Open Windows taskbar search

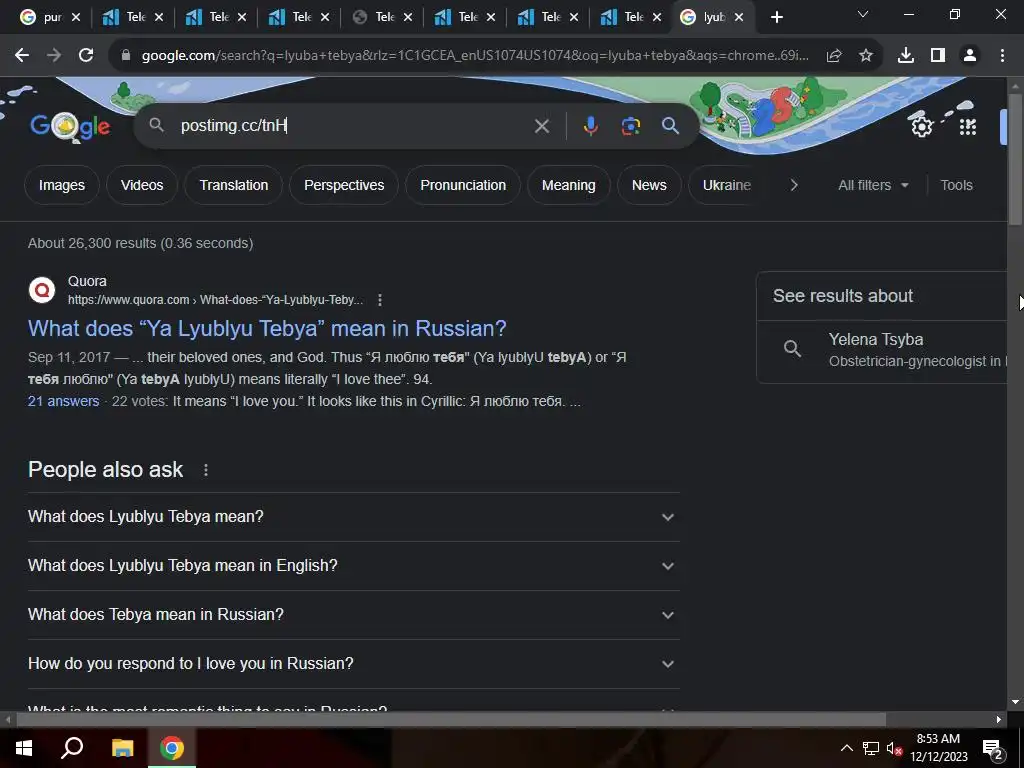(72, 748)
